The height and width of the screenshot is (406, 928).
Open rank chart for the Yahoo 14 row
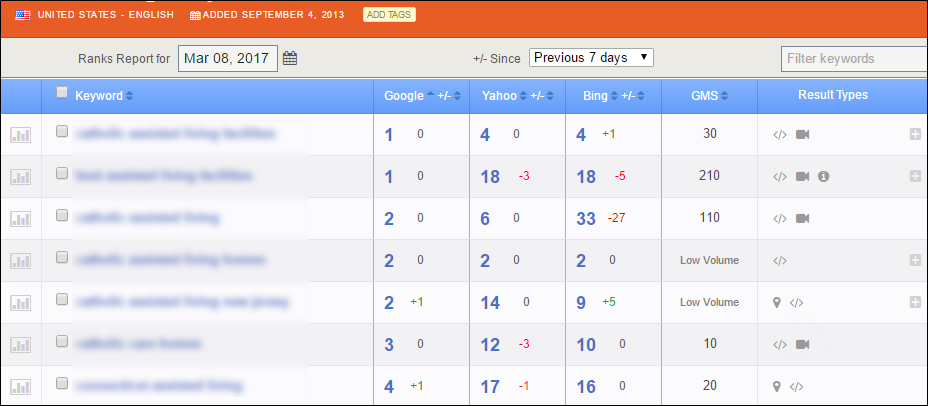pos(21,303)
